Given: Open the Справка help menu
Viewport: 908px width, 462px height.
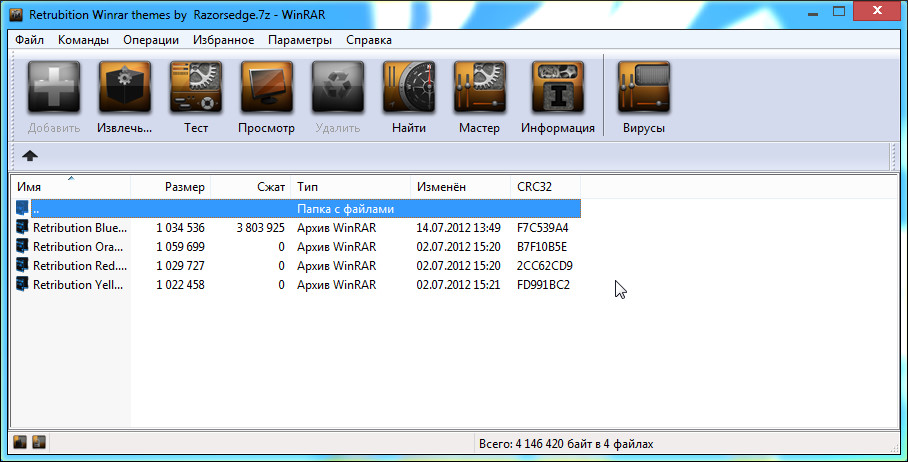Looking at the screenshot, I should pyautogui.click(x=369, y=40).
